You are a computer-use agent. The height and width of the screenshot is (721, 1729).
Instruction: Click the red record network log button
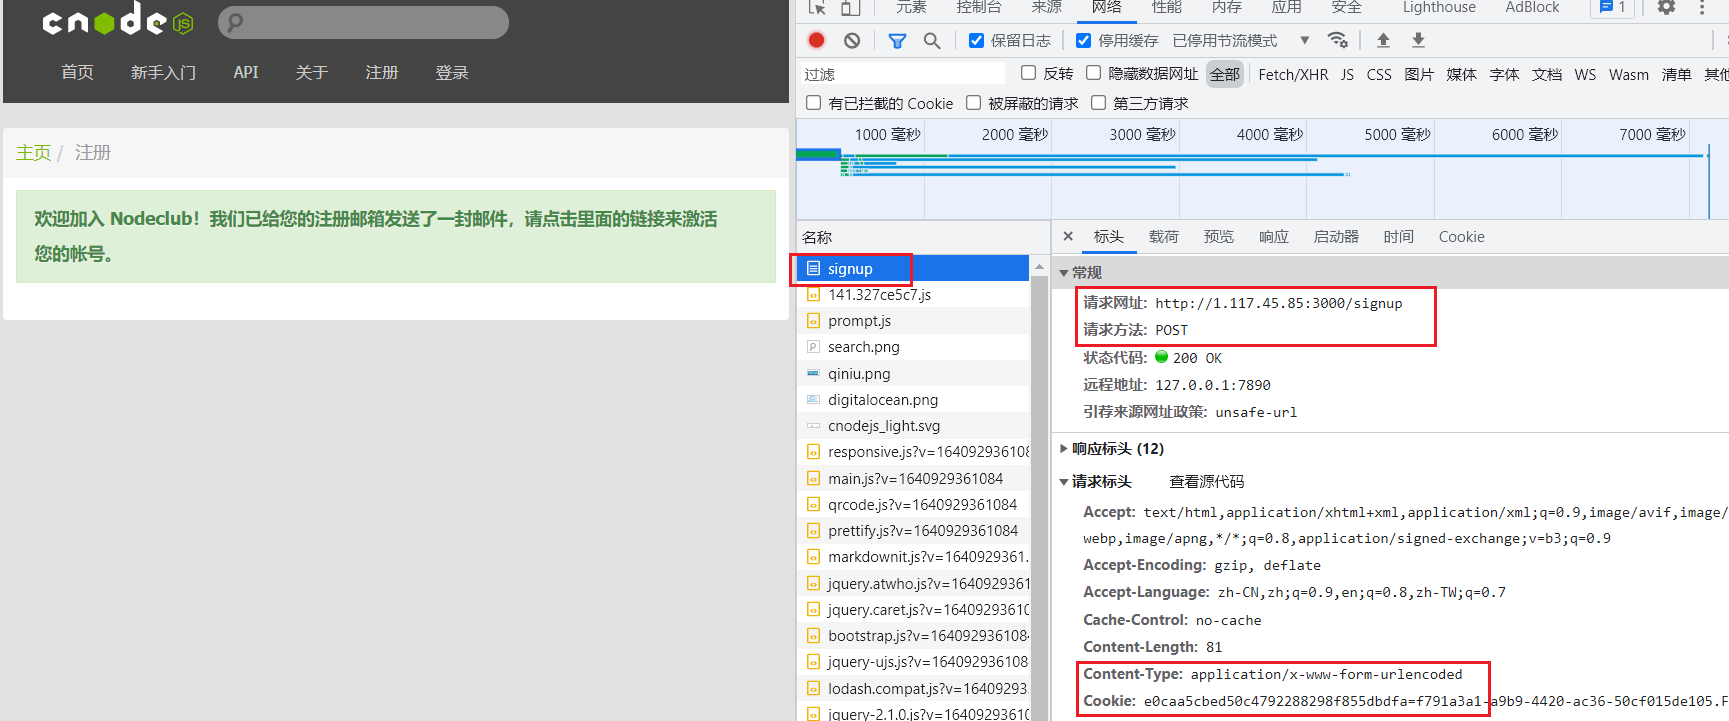(x=816, y=40)
